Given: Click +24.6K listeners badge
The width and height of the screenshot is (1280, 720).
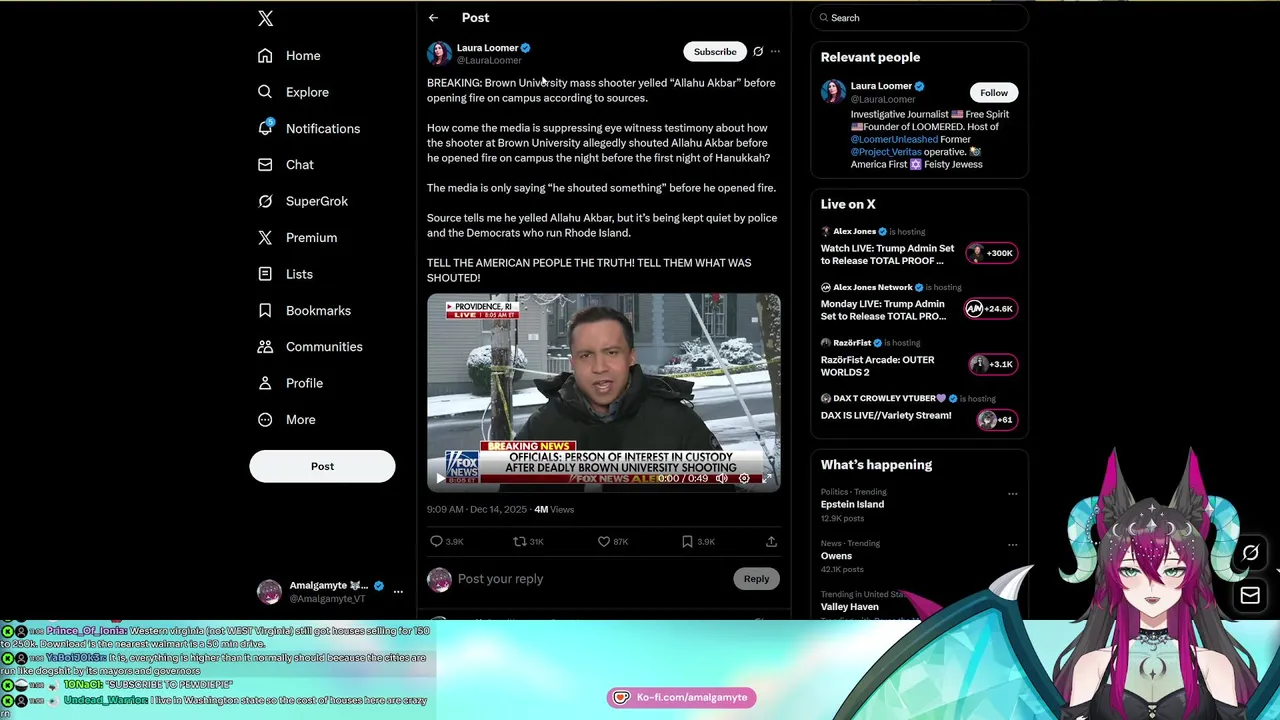Looking at the screenshot, I should click(990, 309).
